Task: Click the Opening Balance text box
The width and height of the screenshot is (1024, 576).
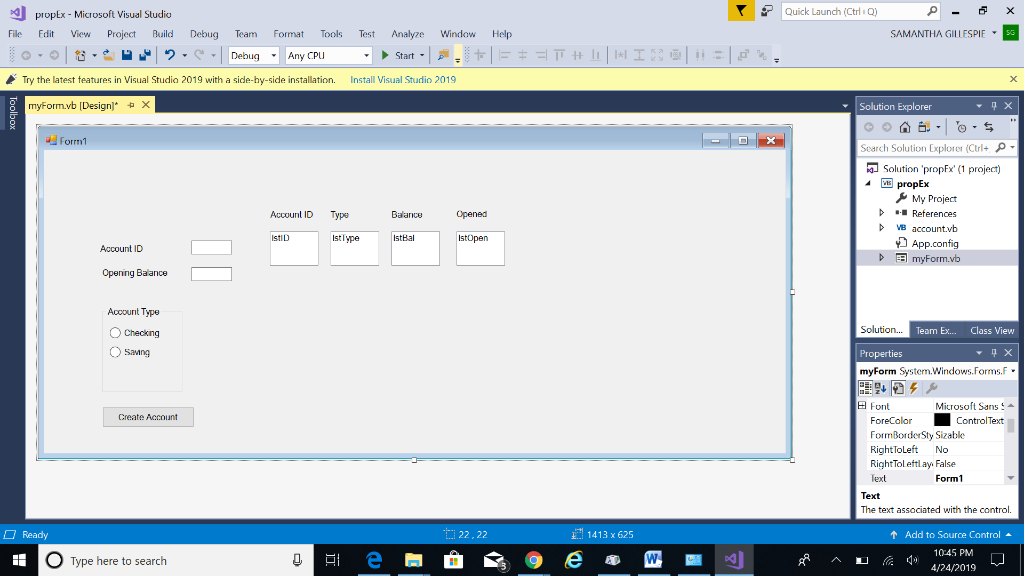Action: pos(212,274)
